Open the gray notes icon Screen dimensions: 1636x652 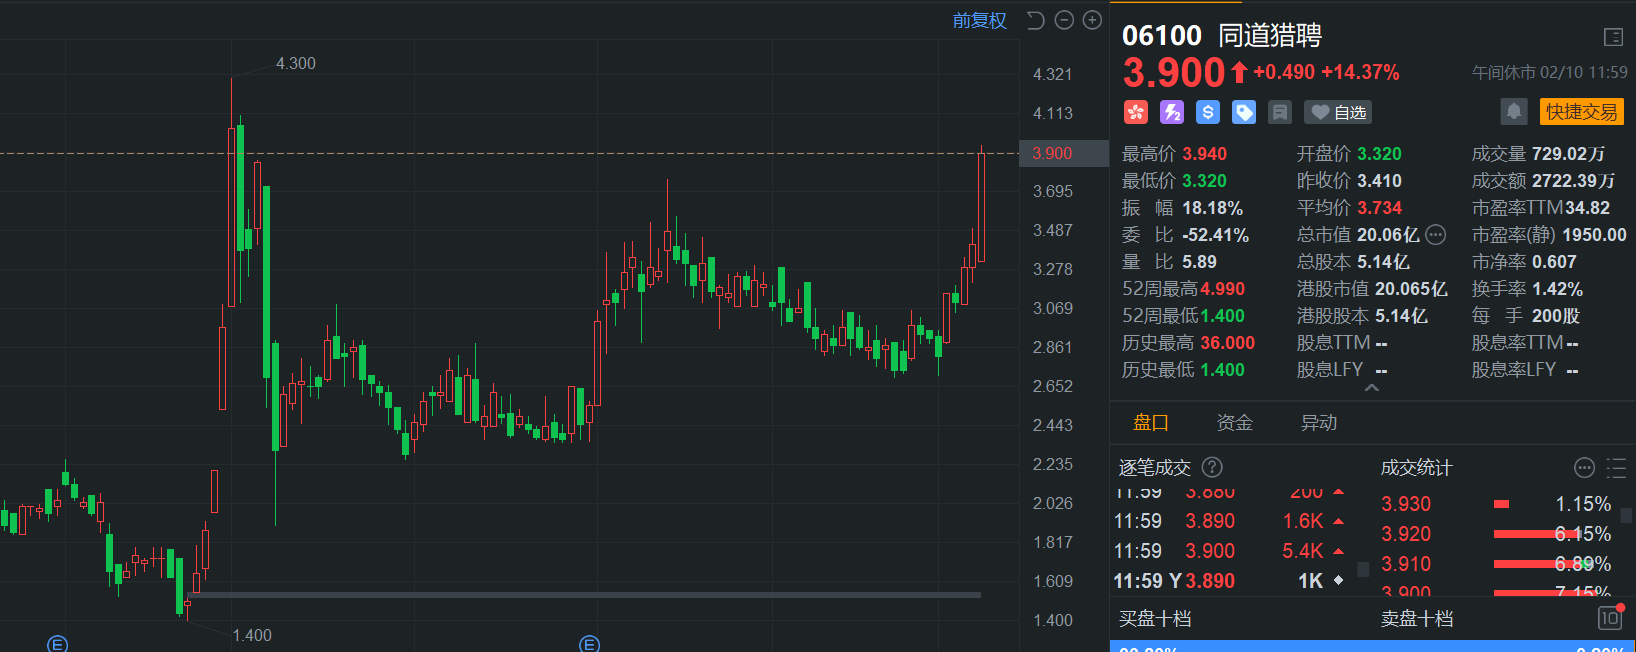point(1279,112)
